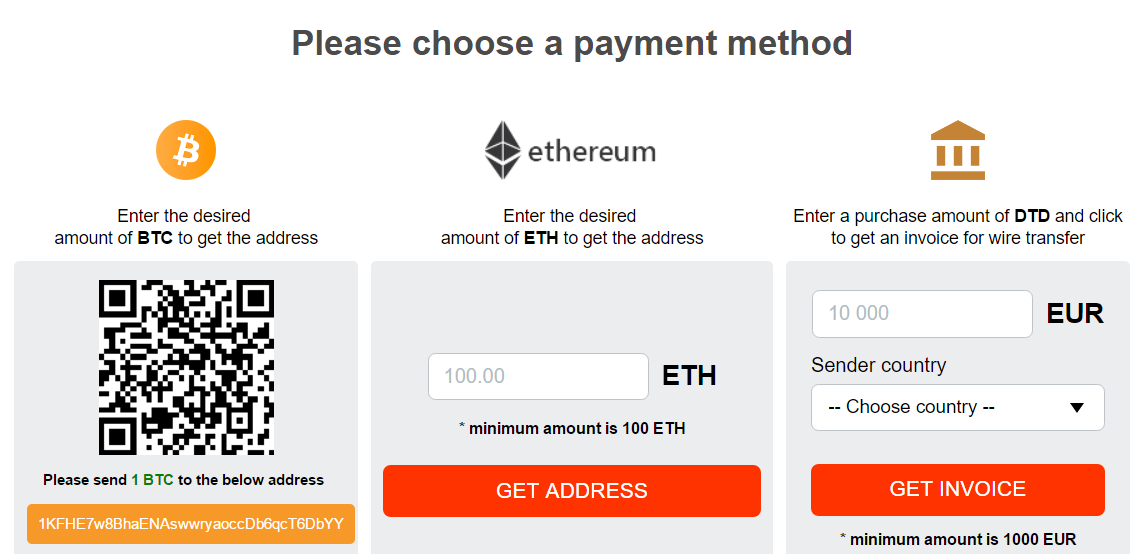This screenshot has width=1142, height=554.
Task: Click the 'minimum amount is 100 ETH' note
Action: (x=572, y=428)
